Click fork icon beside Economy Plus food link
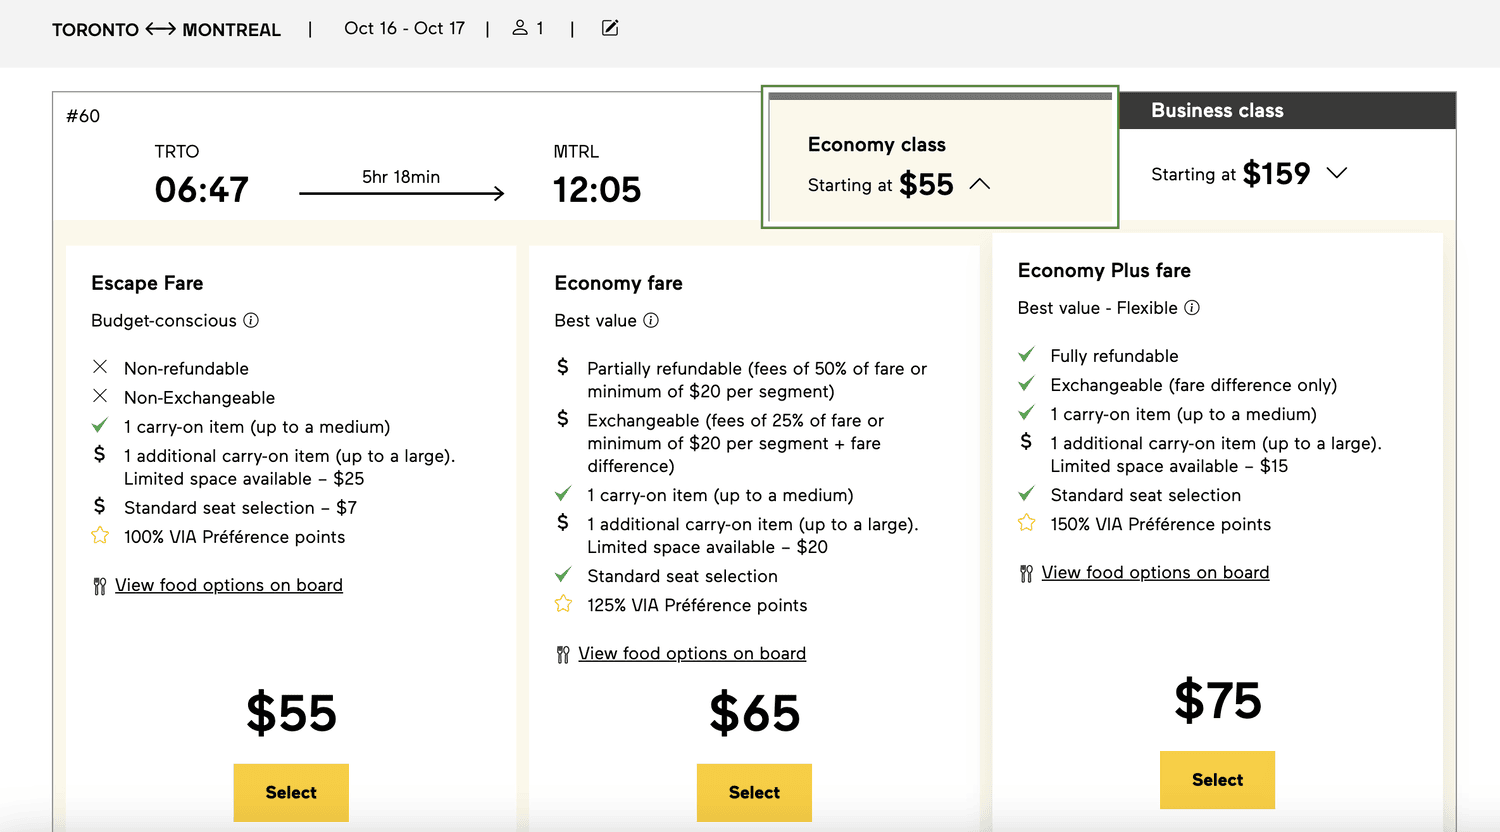Image resolution: width=1500 pixels, height=832 pixels. click(1026, 573)
